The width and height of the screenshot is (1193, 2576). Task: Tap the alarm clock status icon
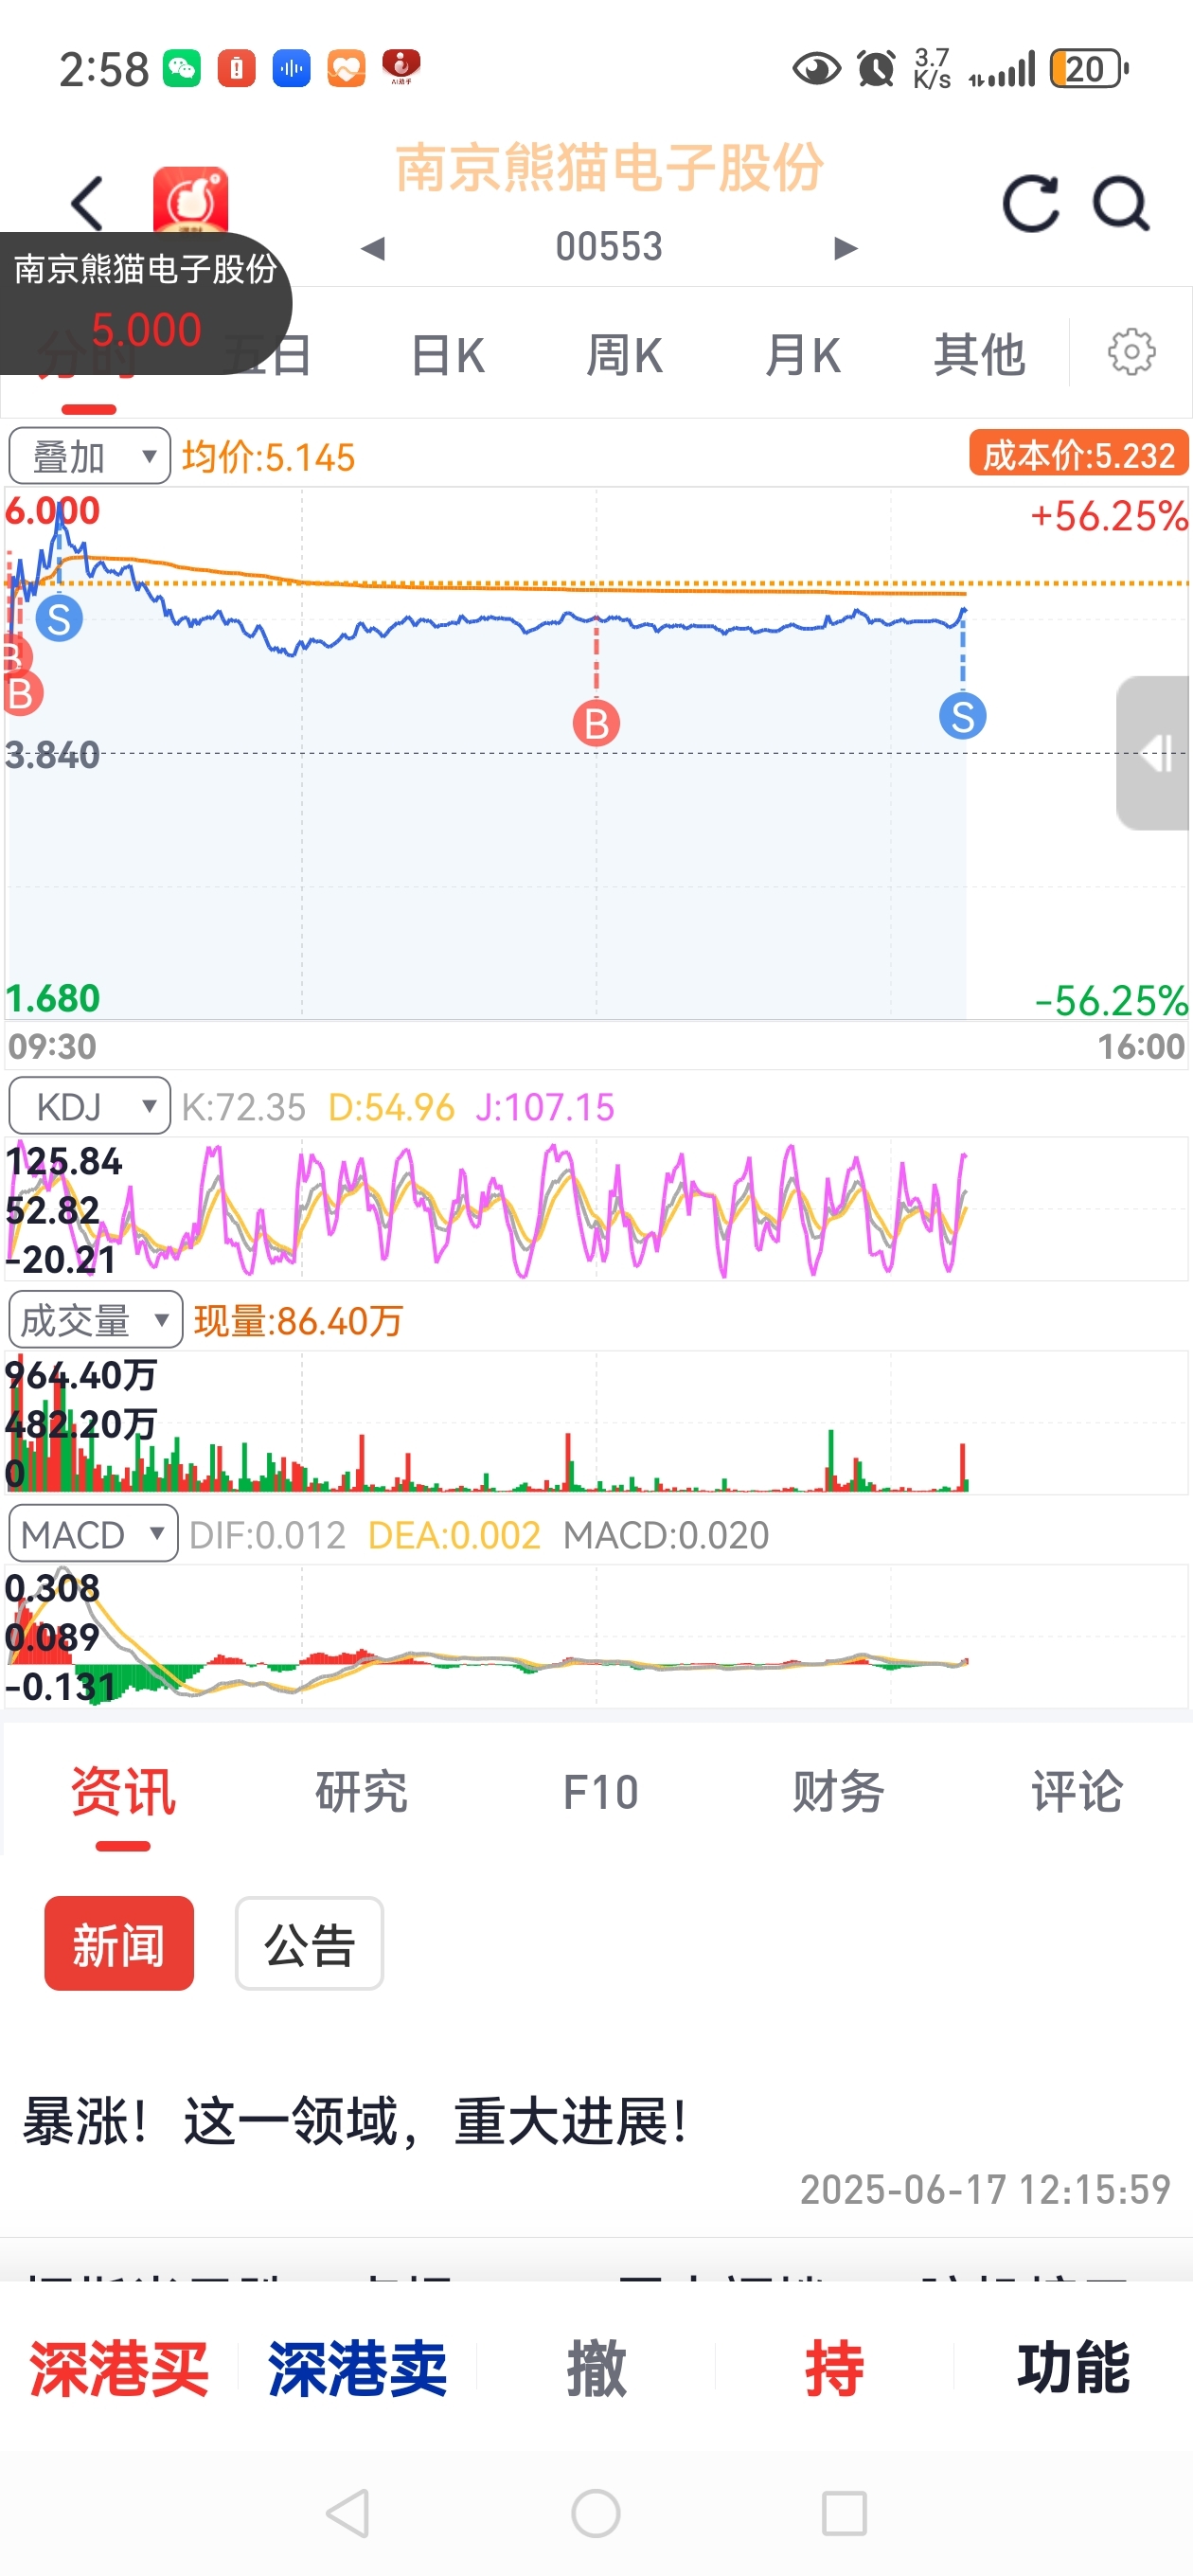[x=876, y=68]
